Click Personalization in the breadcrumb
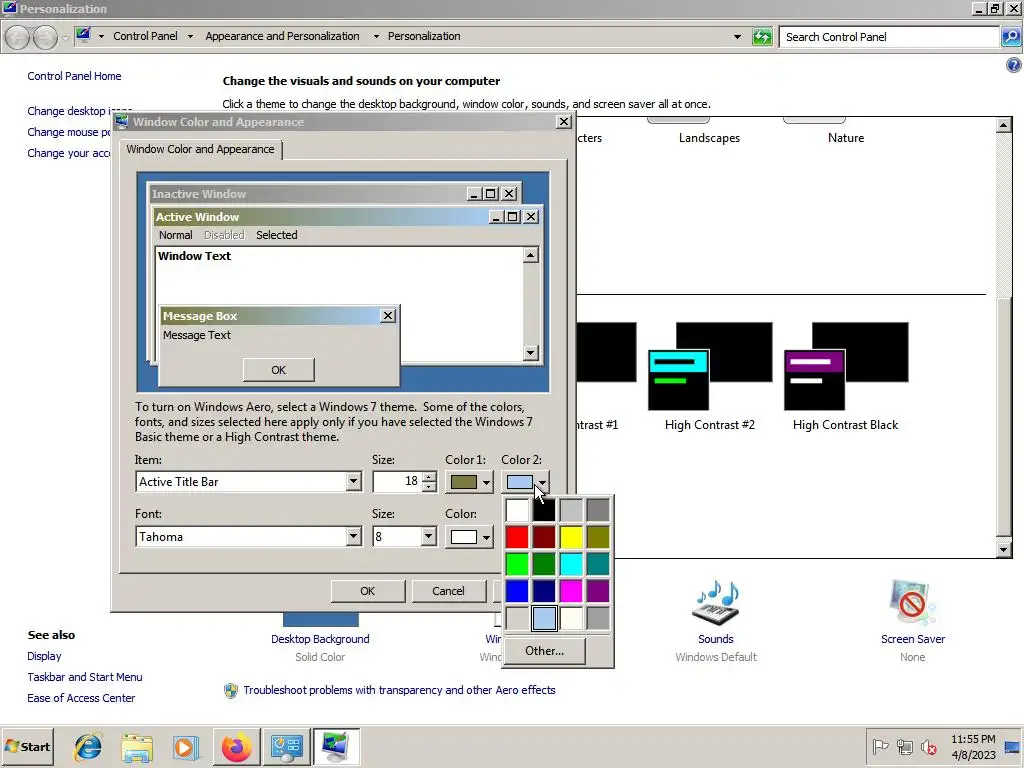Viewport: 1024px width, 768px height. 424,37
